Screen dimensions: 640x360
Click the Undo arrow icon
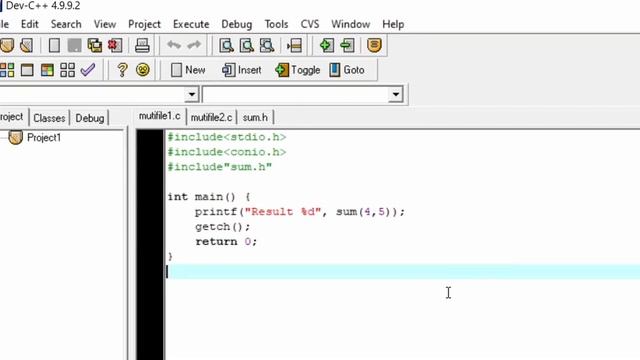pos(174,45)
